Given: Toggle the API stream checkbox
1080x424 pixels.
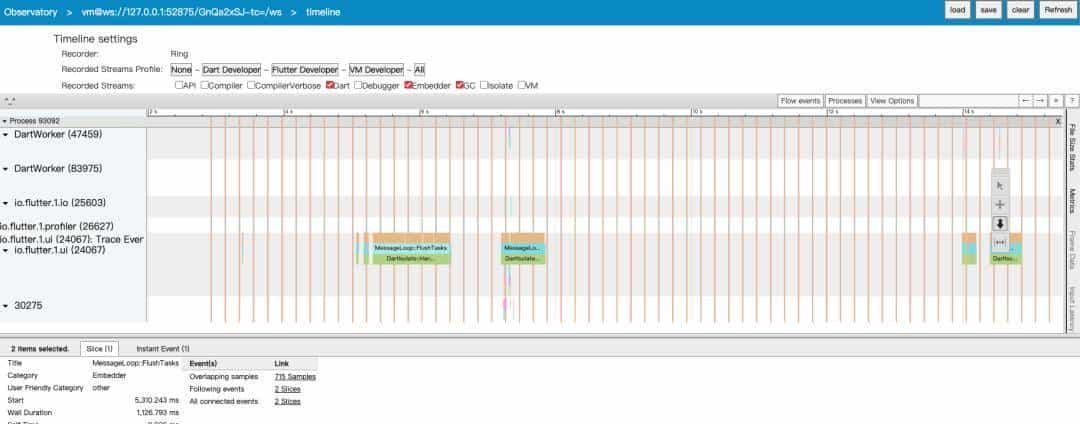Looking at the screenshot, I should coord(179,85).
